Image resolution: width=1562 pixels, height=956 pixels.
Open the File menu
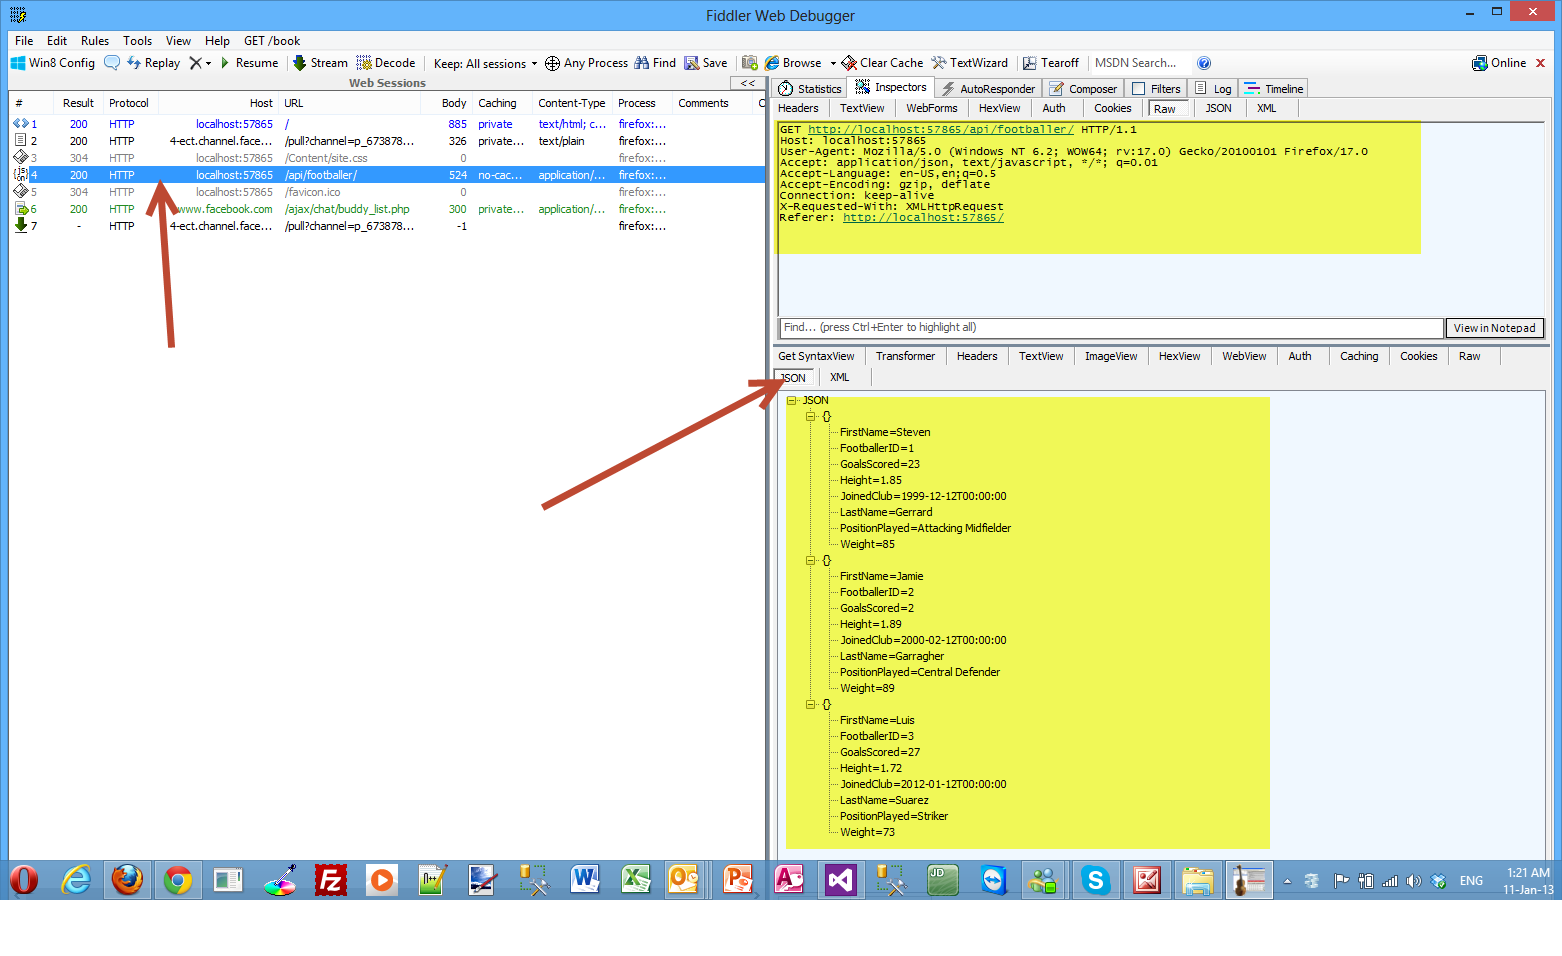point(24,41)
